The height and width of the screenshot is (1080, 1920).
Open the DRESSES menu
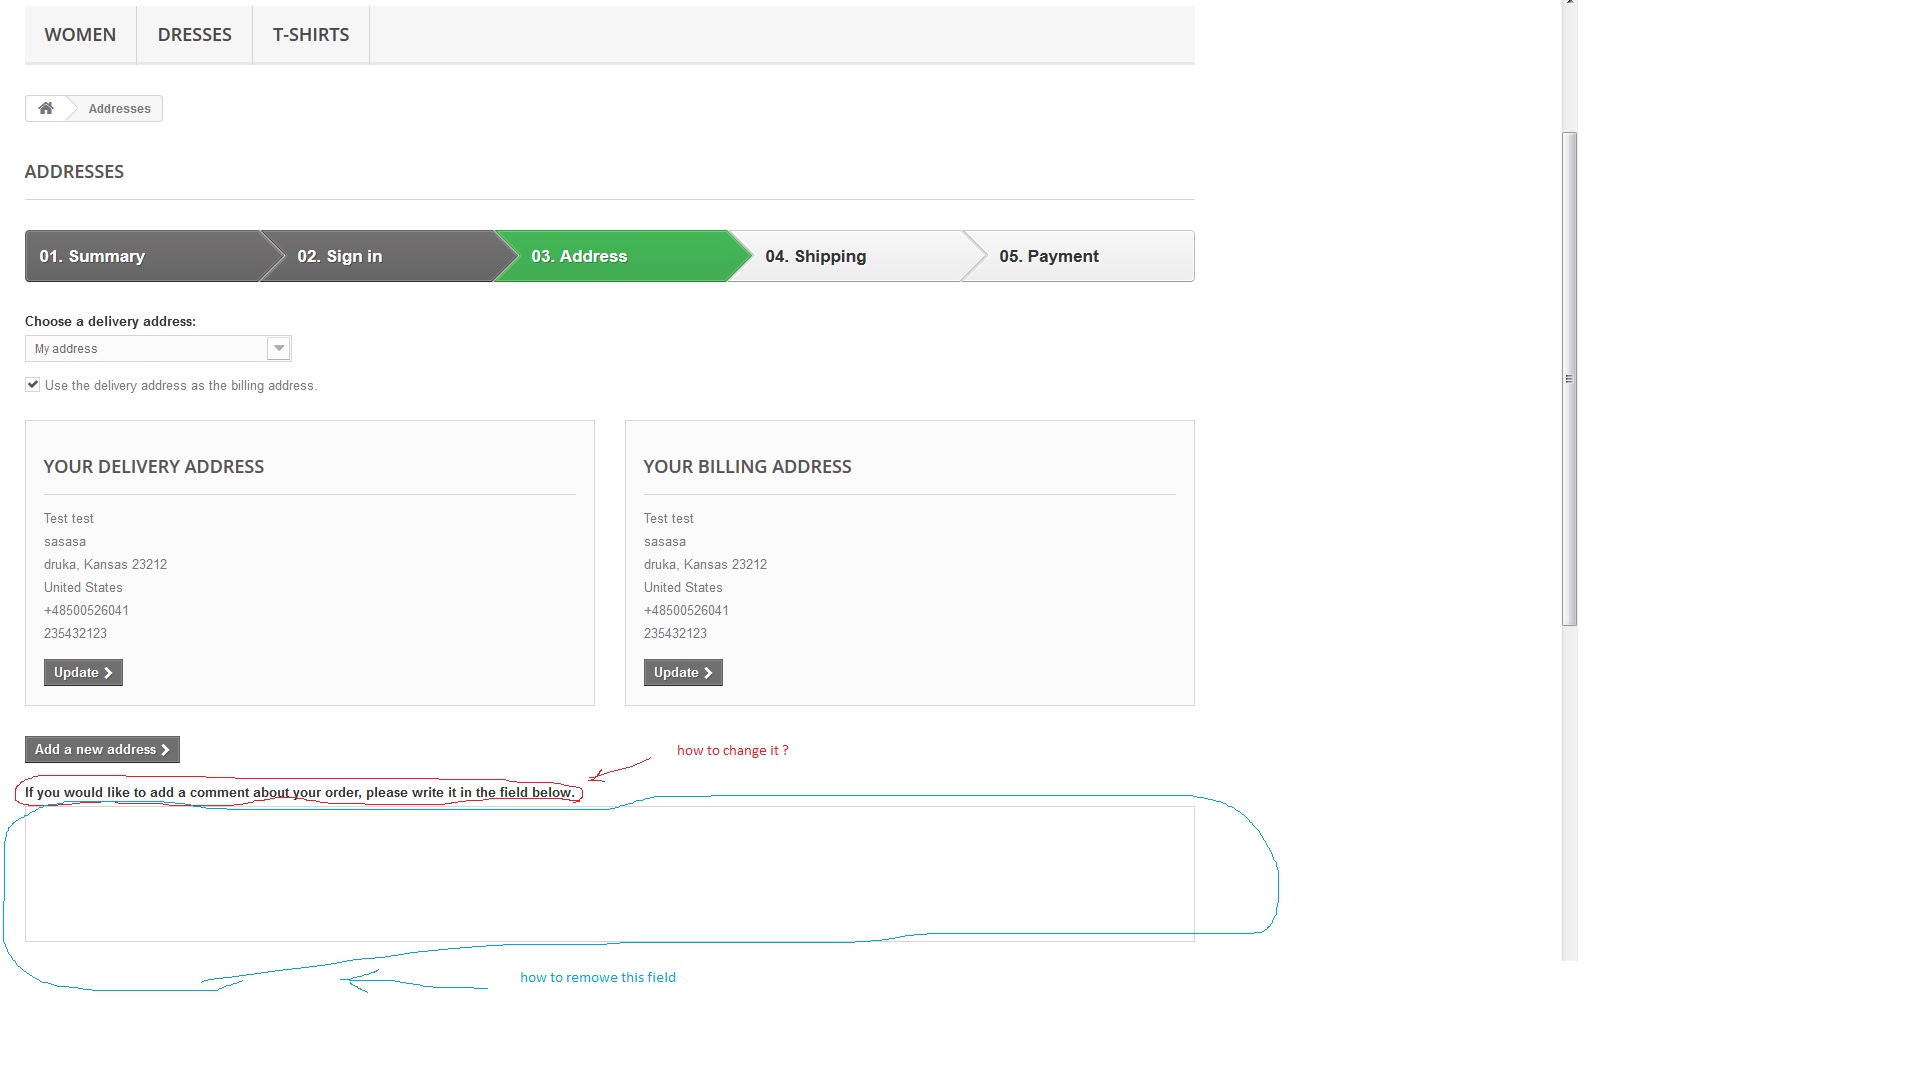(x=194, y=35)
